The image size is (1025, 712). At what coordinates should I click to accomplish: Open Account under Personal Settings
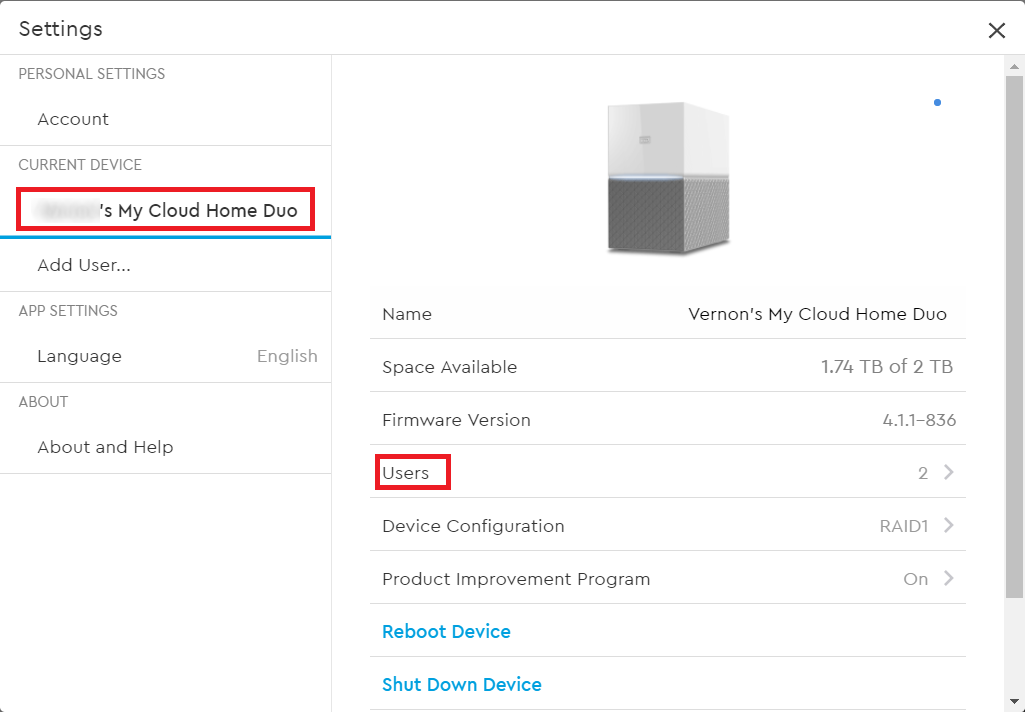click(x=165, y=119)
